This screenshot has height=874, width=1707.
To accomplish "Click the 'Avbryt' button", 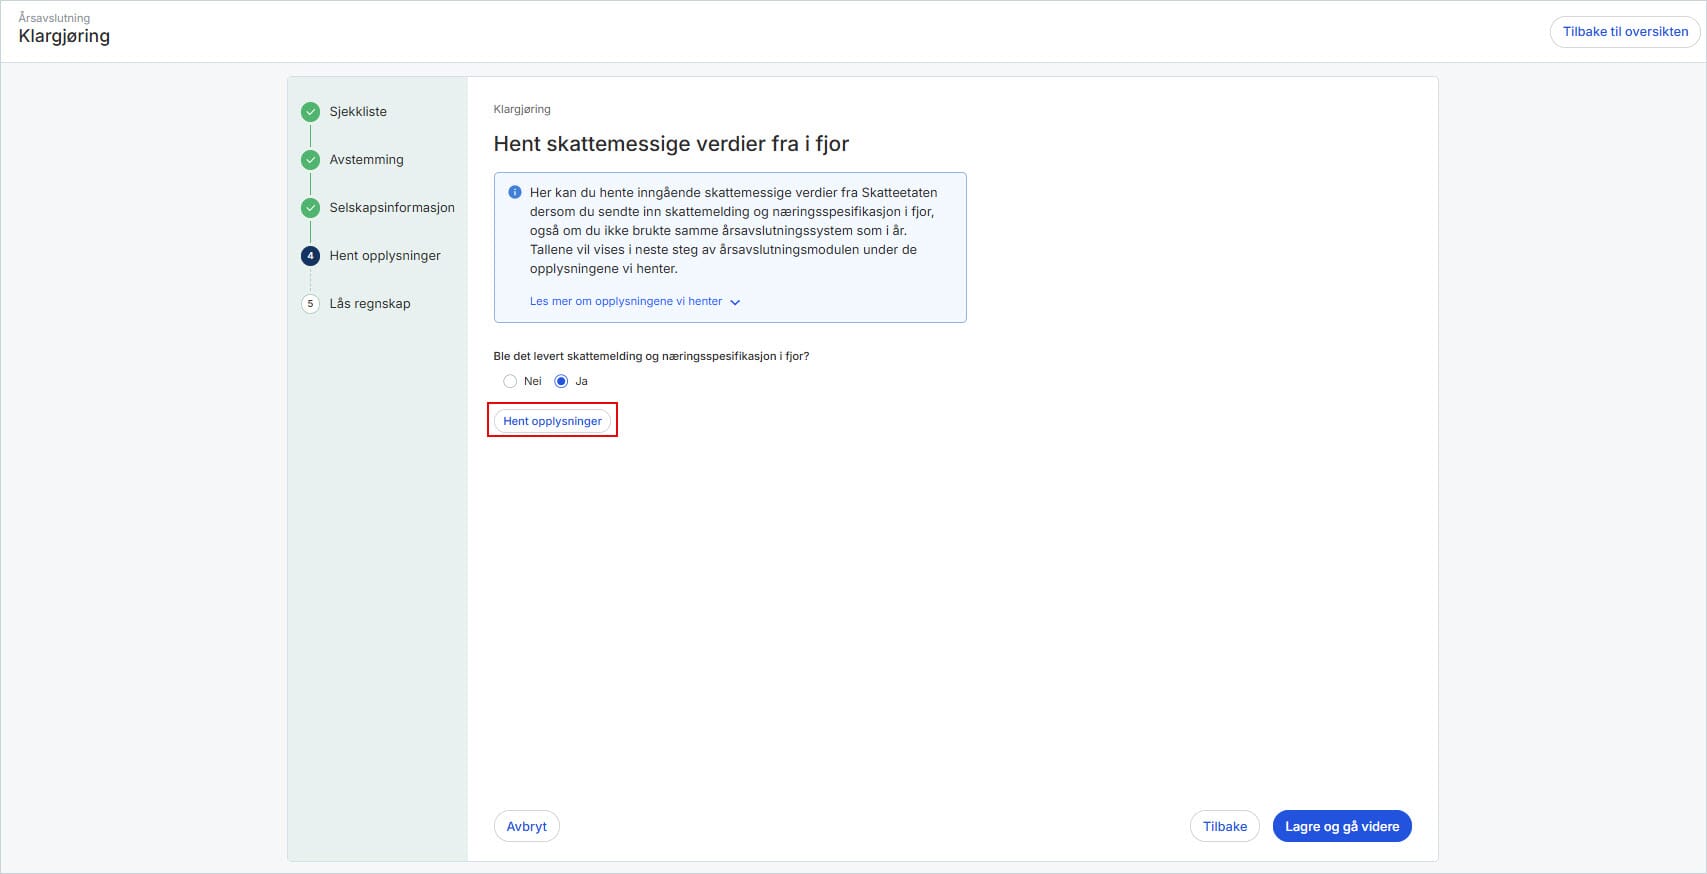I will pyautogui.click(x=526, y=827).
